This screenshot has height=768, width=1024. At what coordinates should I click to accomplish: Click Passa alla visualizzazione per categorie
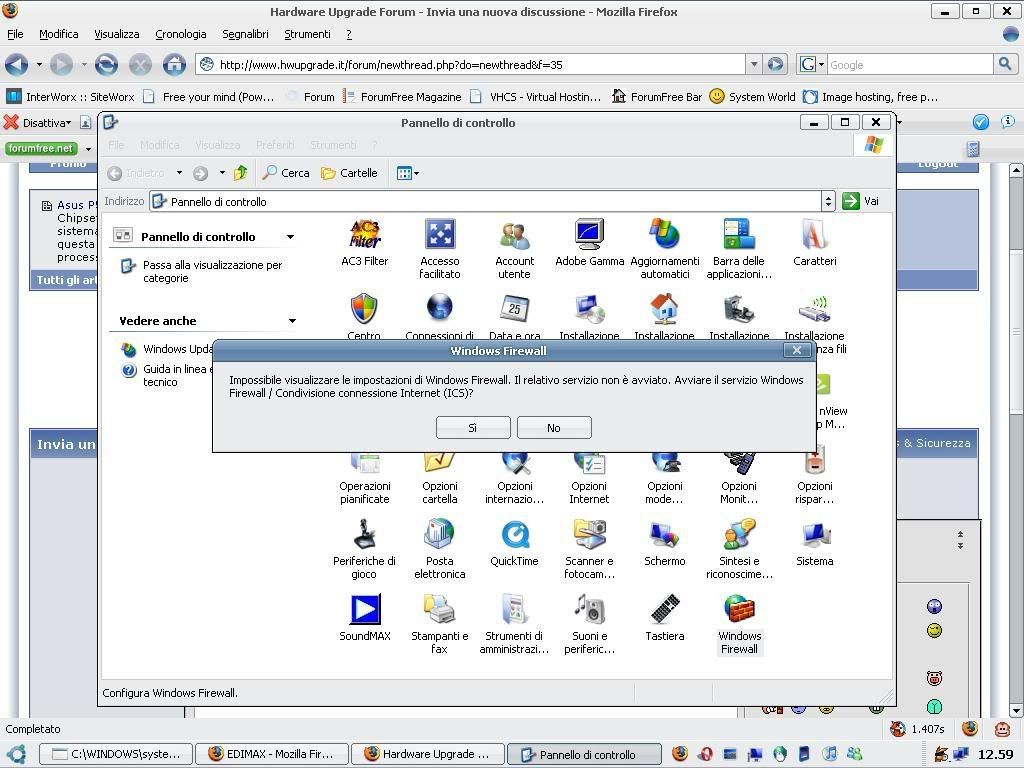[x=212, y=272]
